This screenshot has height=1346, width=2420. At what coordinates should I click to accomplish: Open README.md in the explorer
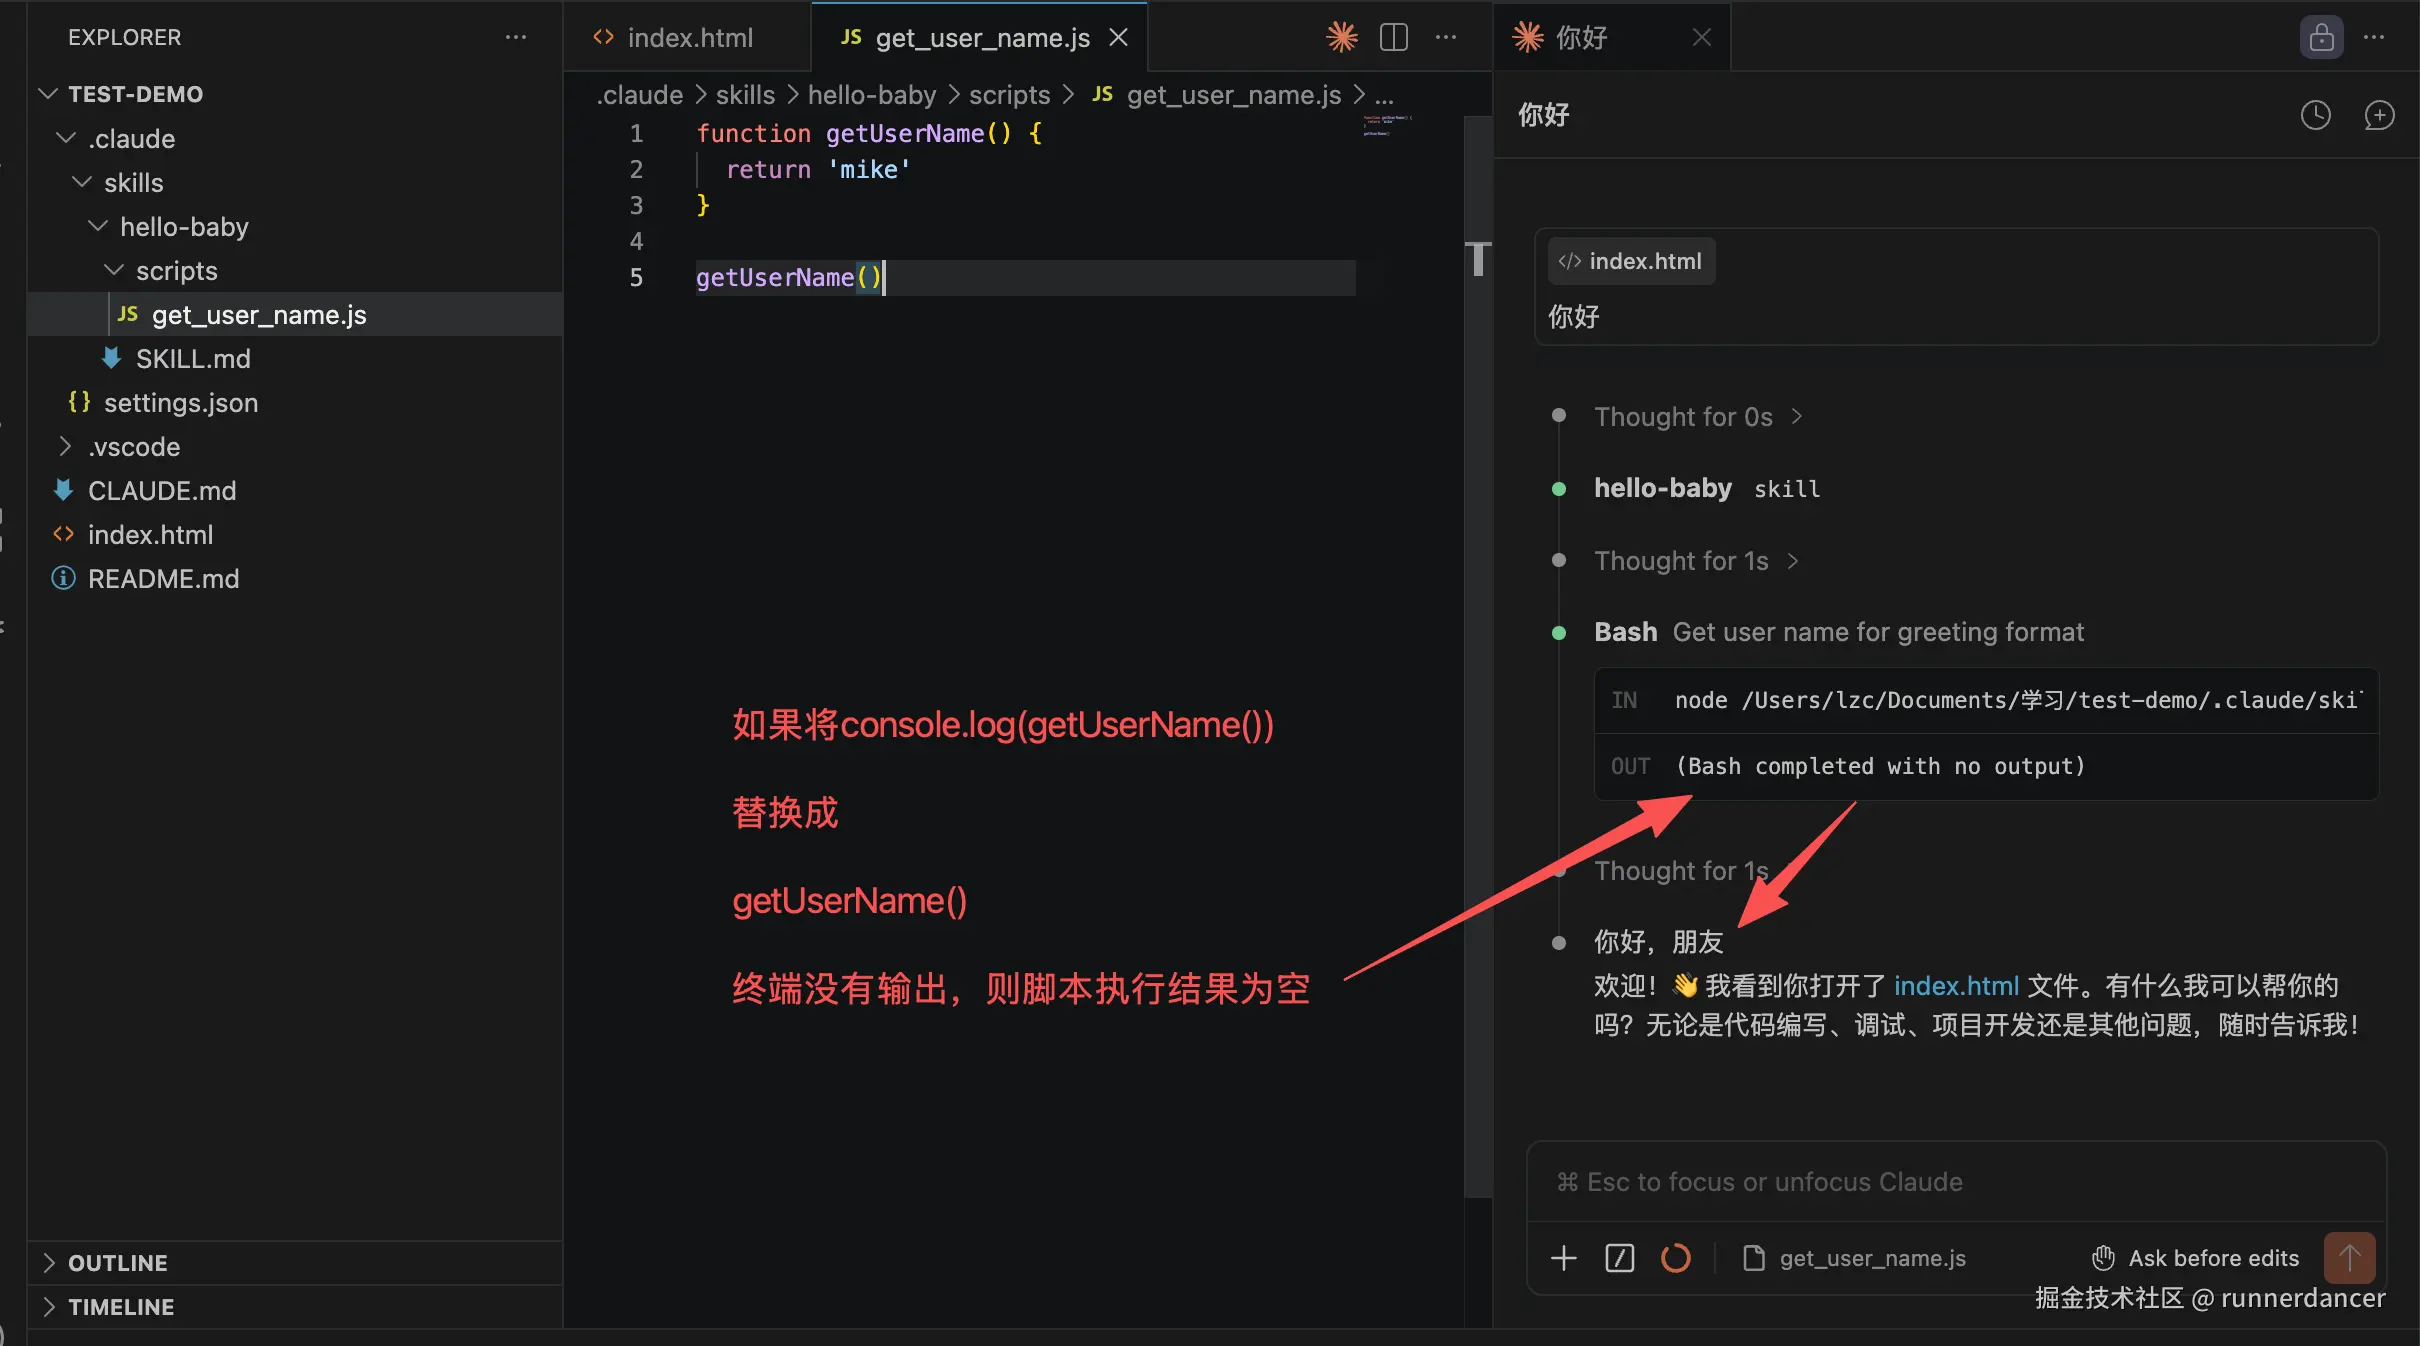pyautogui.click(x=163, y=579)
